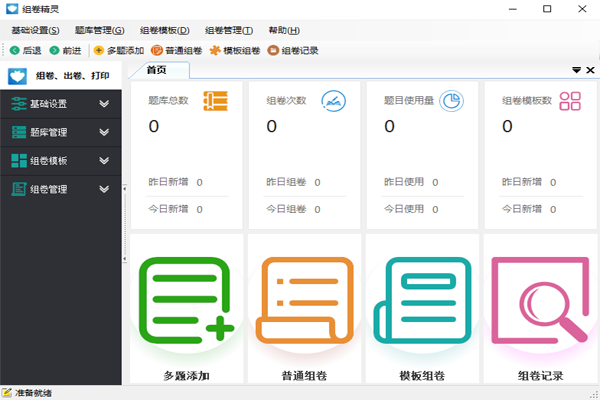The image size is (600, 400).
Task: Expand the 组卷管理 chevron in sidebar
Action: point(104,189)
